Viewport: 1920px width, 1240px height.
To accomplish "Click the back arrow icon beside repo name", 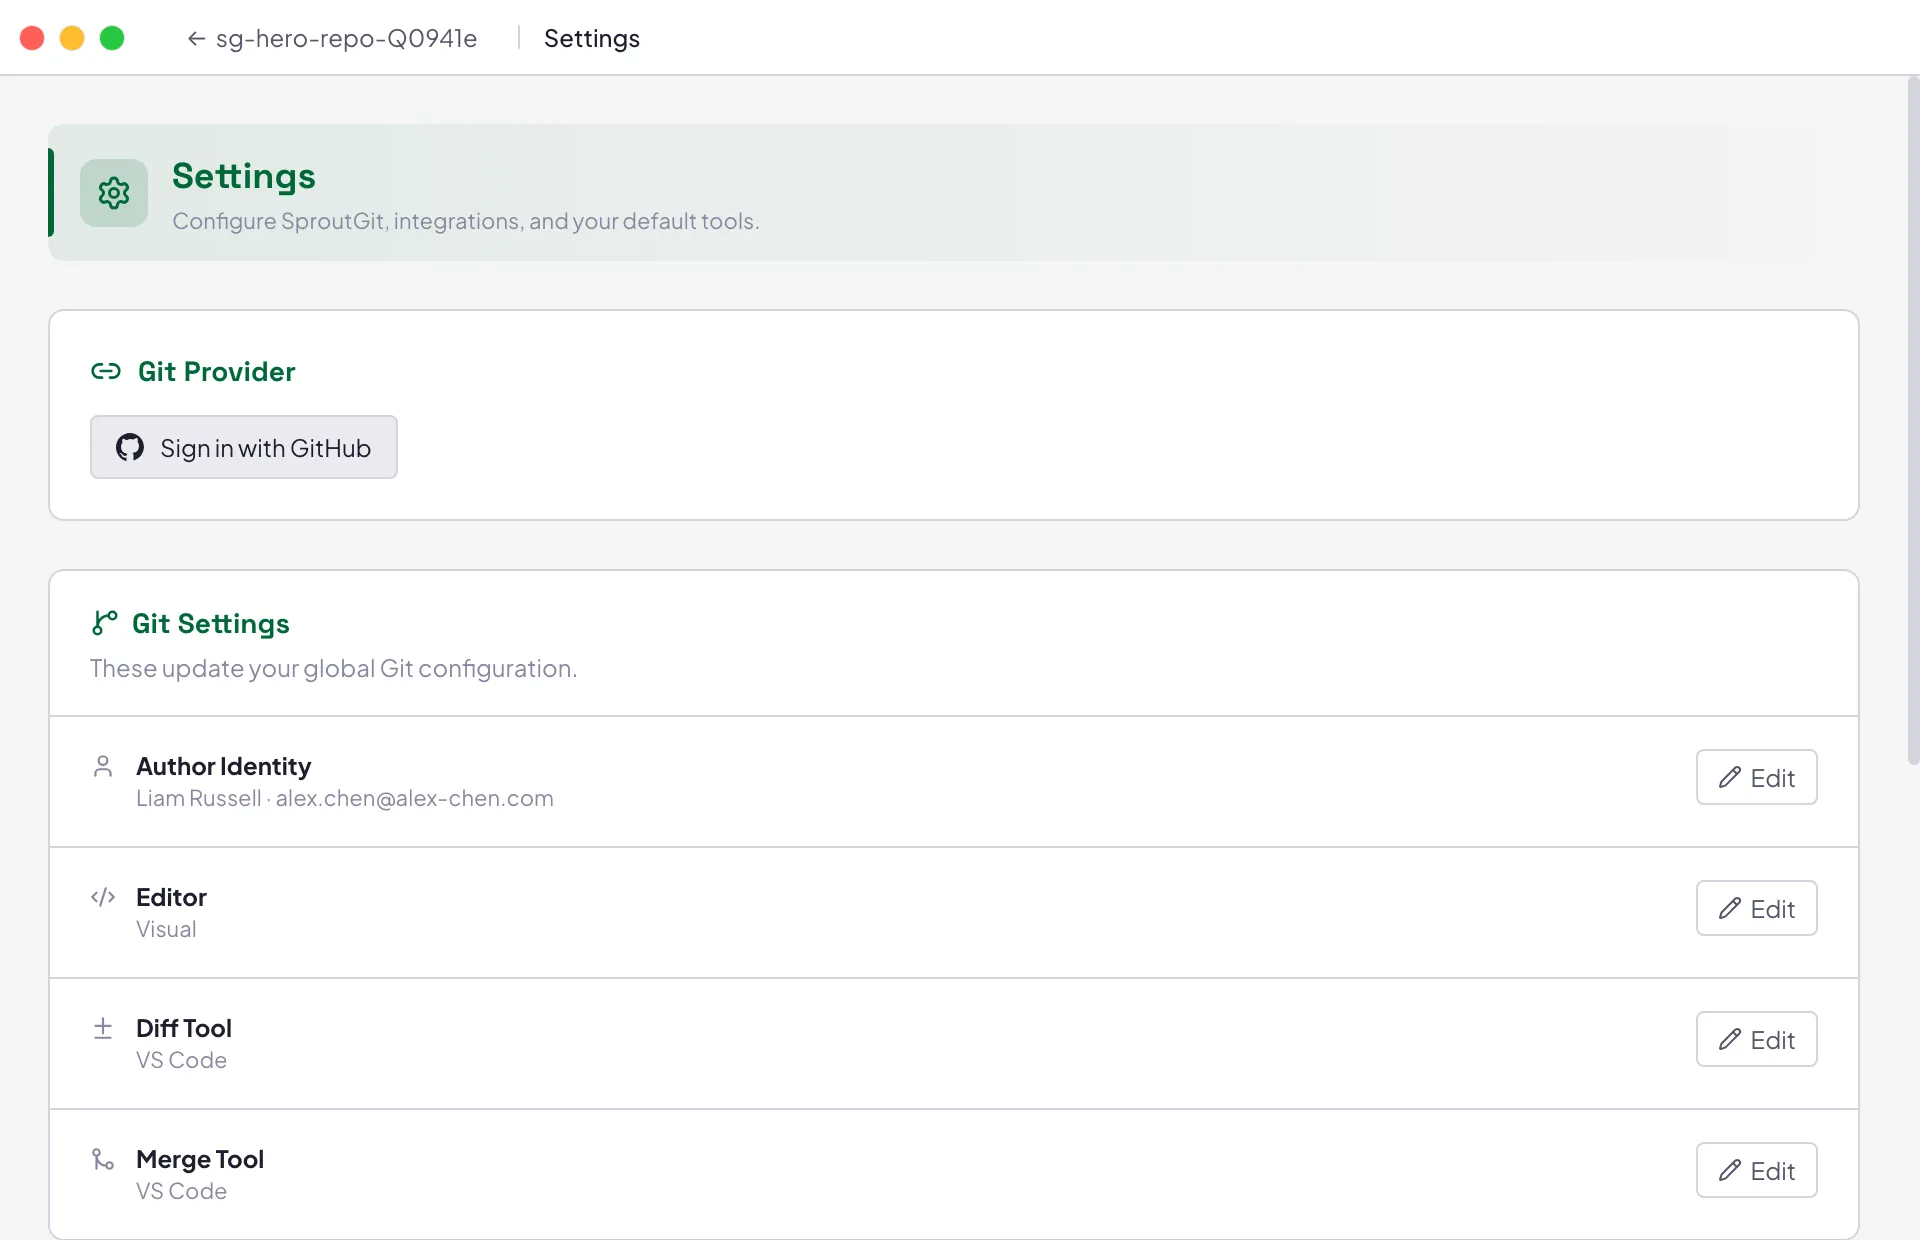I will [x=196, y=39].
